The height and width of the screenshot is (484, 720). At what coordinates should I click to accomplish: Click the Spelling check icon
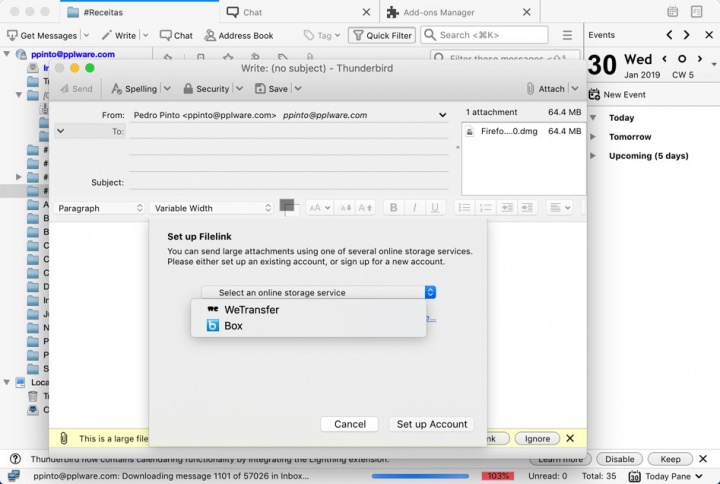117,89
